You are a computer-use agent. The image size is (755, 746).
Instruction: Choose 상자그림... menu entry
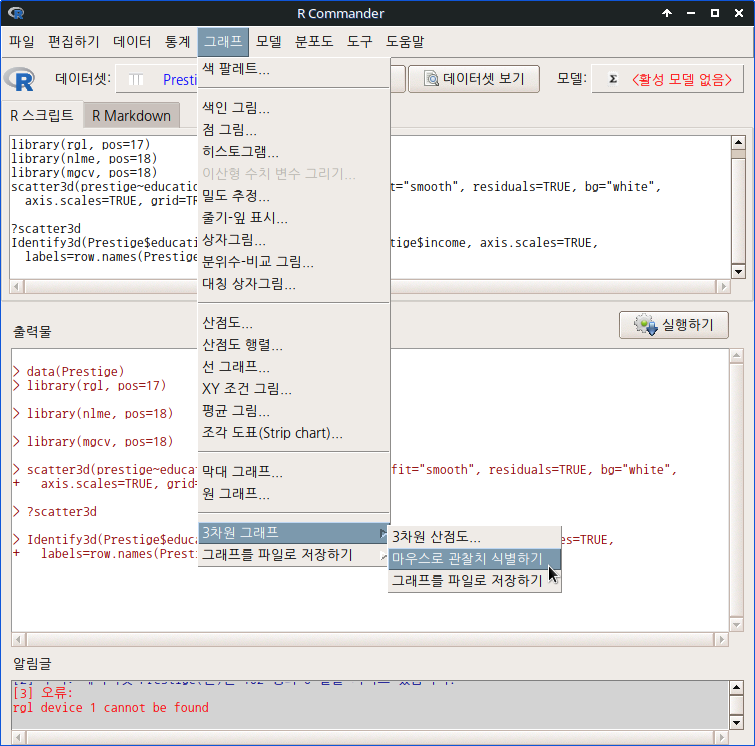click(x=294, y=240)
